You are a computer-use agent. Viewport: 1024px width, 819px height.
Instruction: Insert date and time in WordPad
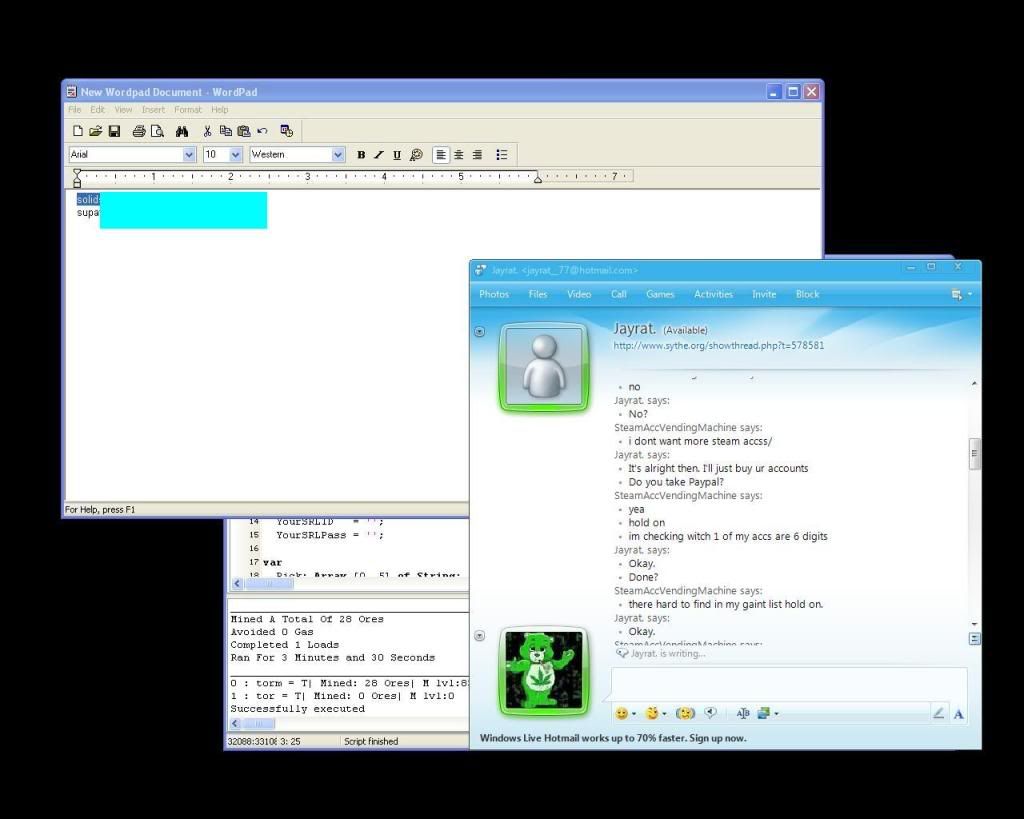(x=287, y=131)
